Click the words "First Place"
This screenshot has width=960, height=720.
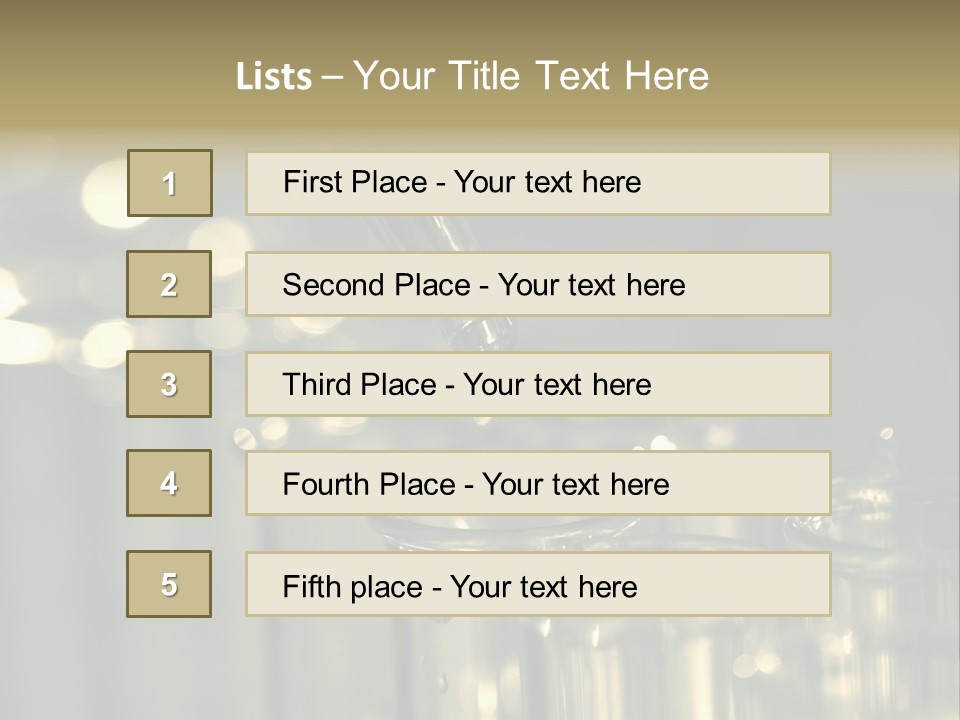click(354, 182)
